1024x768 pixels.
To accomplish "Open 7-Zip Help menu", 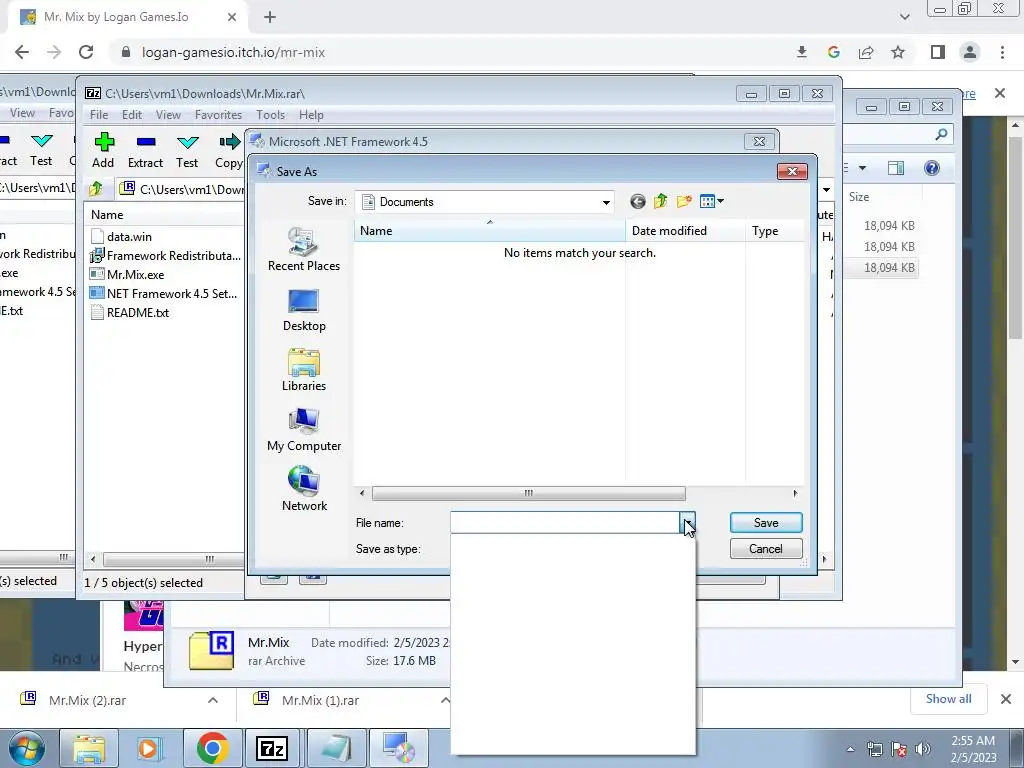I will [x=311, y=115].
